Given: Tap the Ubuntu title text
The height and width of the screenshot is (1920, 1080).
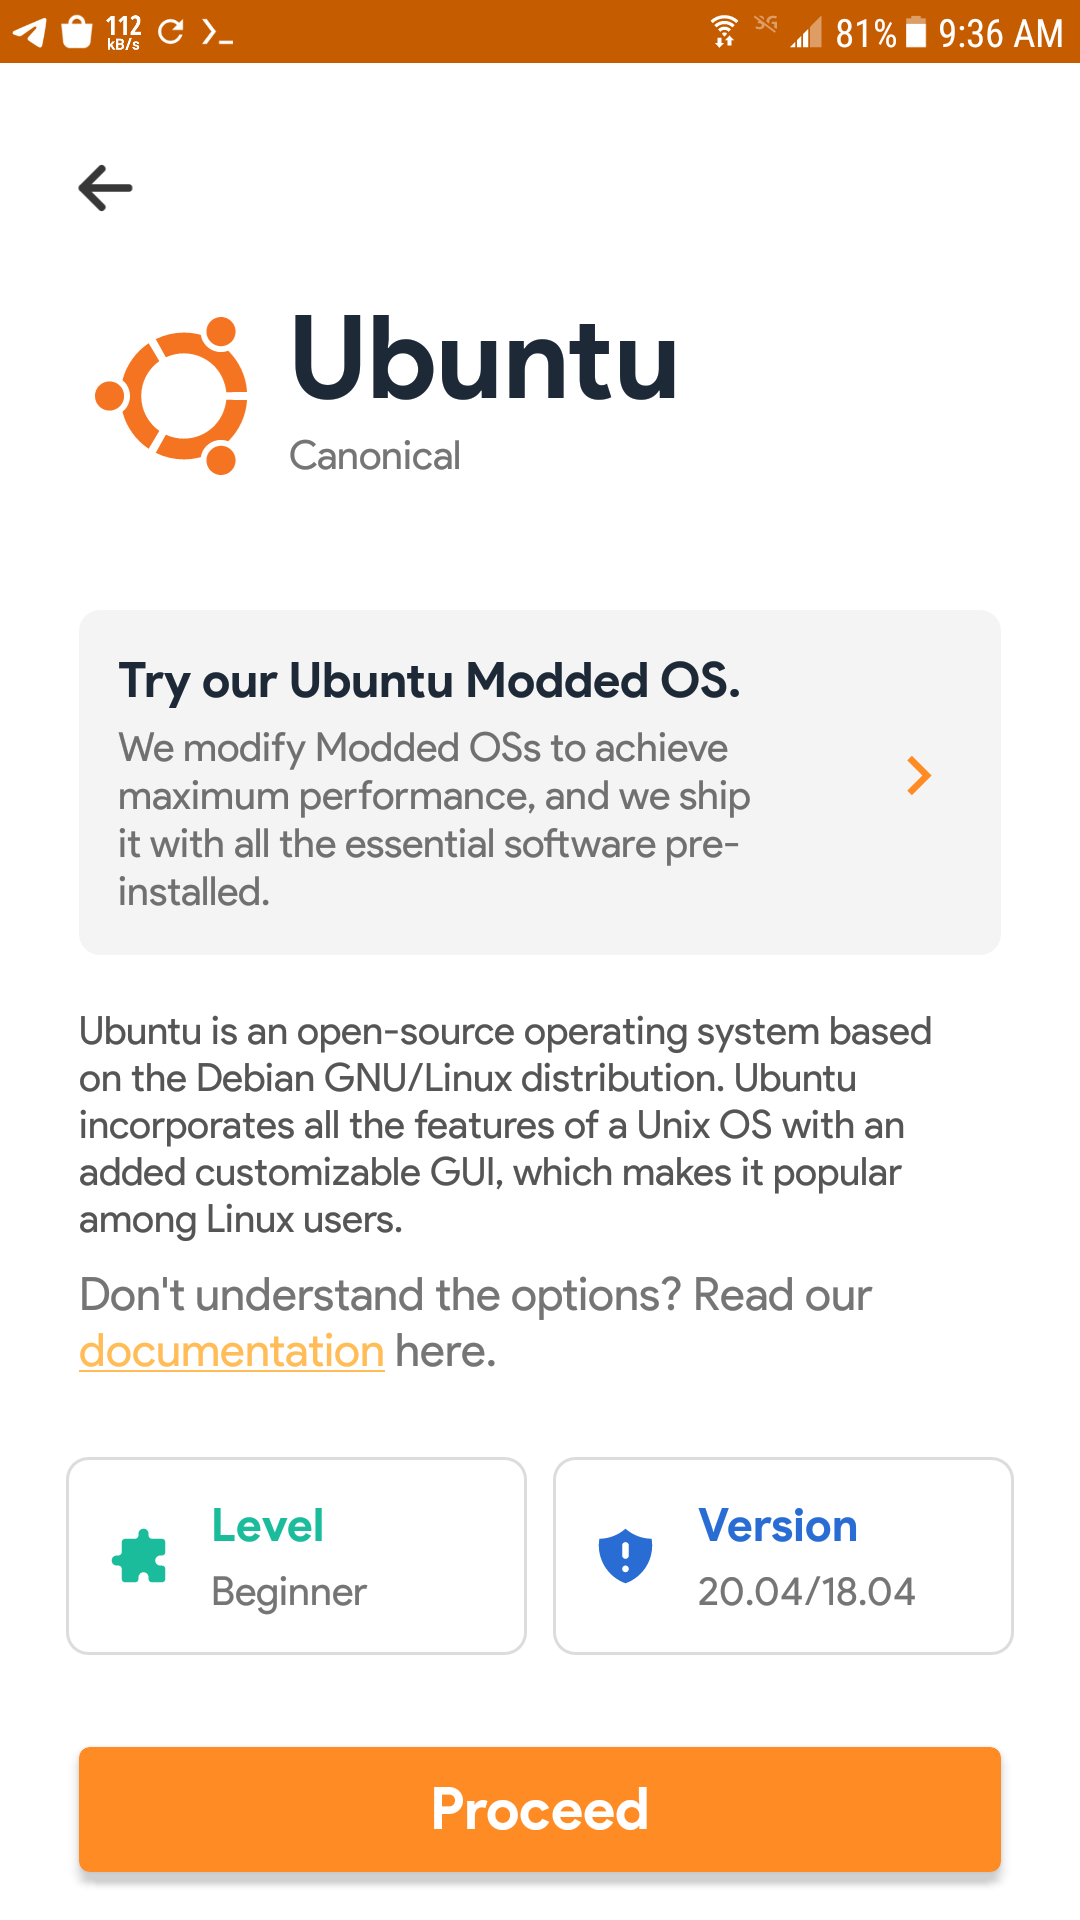Looking at the screenshot, I should click(x=484, y=360).
